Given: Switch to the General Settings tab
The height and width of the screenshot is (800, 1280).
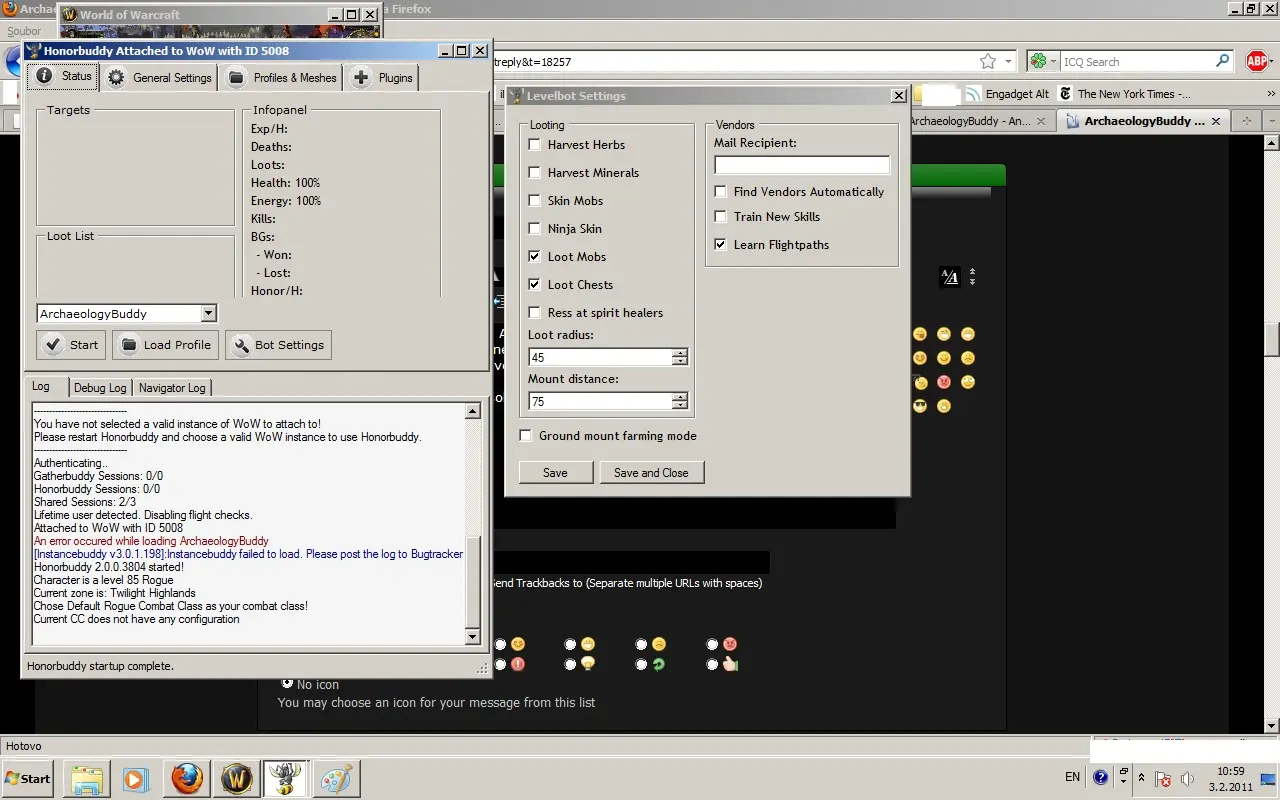Looking at the screenshot, I should pyautogui.click(x=161, y=78).
